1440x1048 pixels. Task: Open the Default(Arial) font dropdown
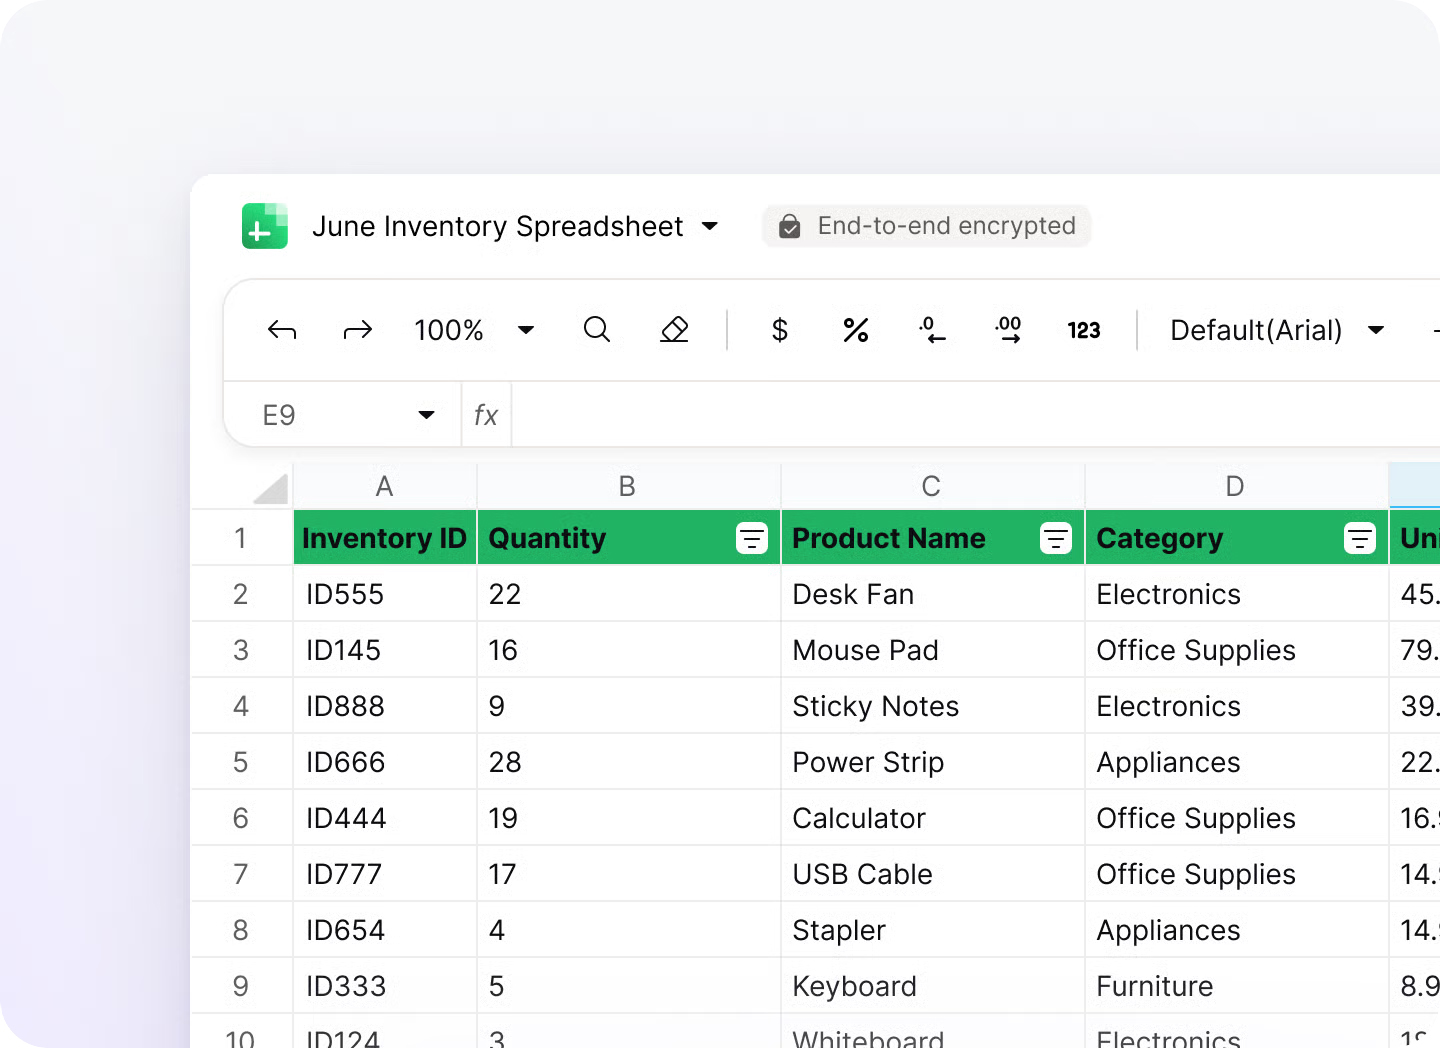coord(1376,330)
